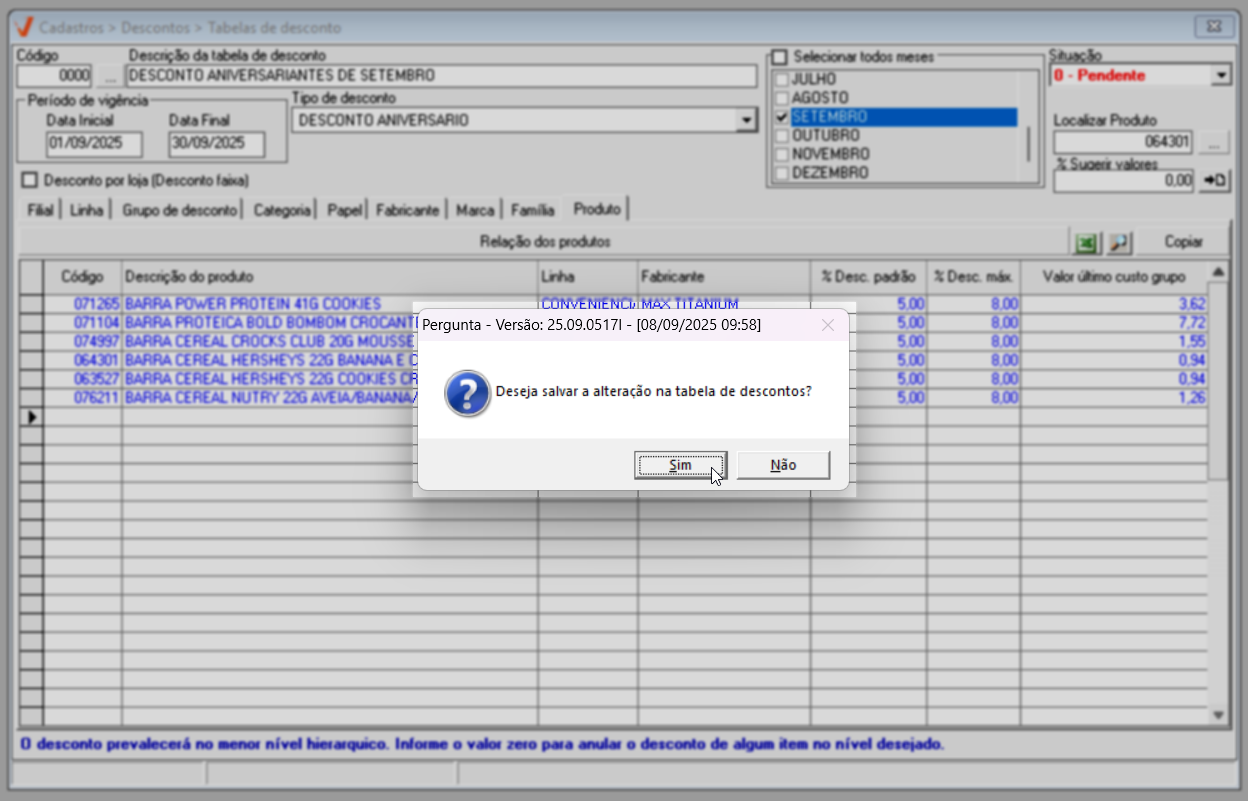The height and width of the screenshot is (801, 1248).
Task: Switch to the Marca tab
Action: point(475,211)
